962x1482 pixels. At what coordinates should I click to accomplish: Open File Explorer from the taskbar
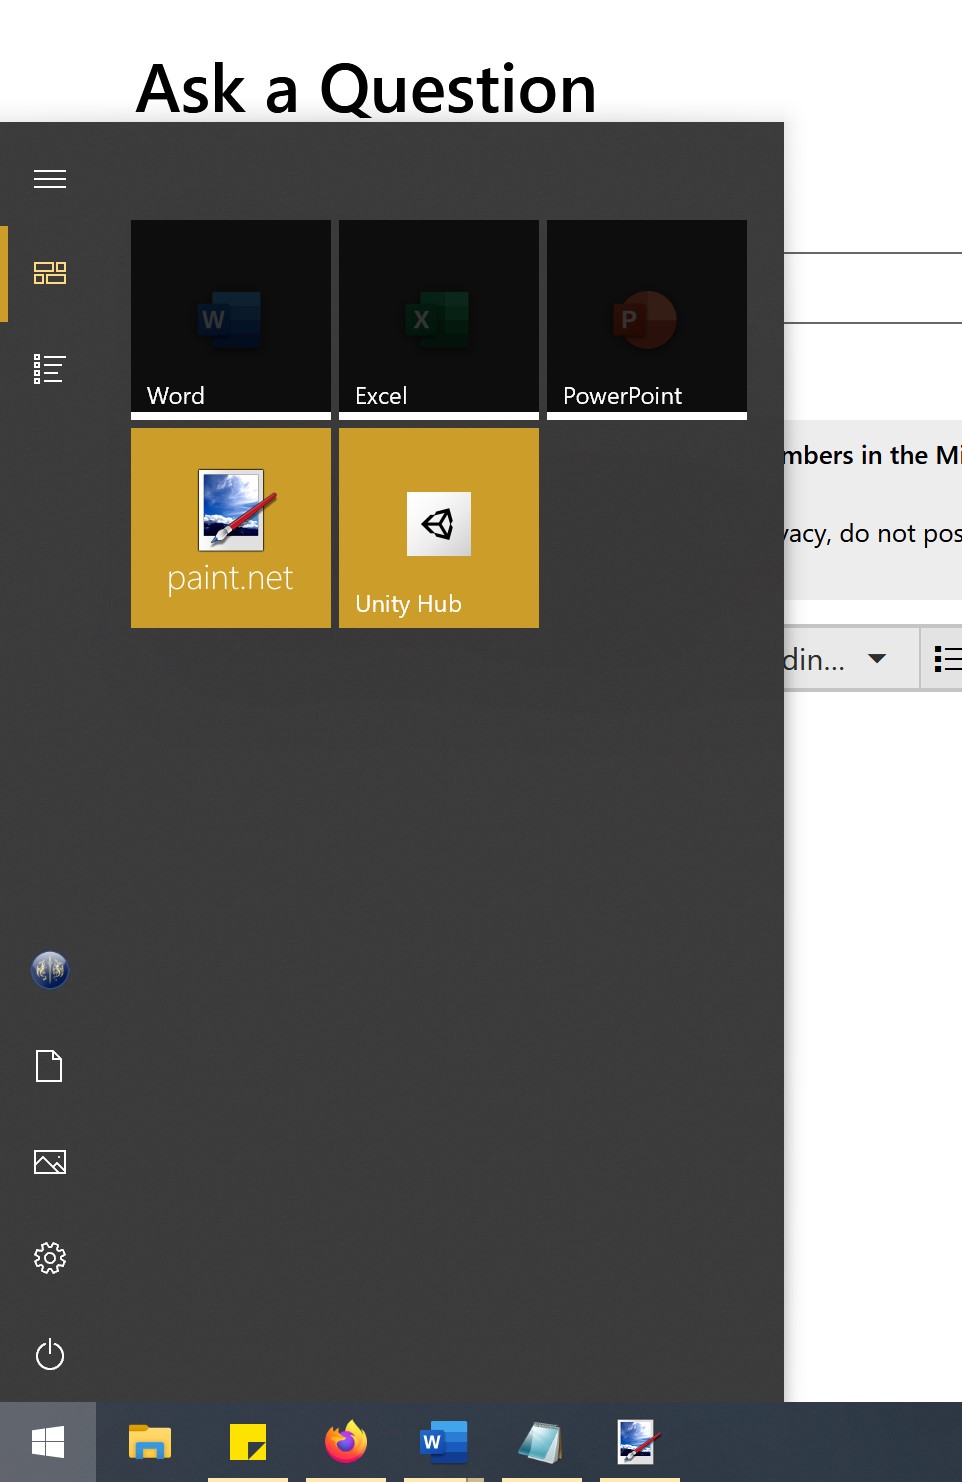coord(150,1442)
